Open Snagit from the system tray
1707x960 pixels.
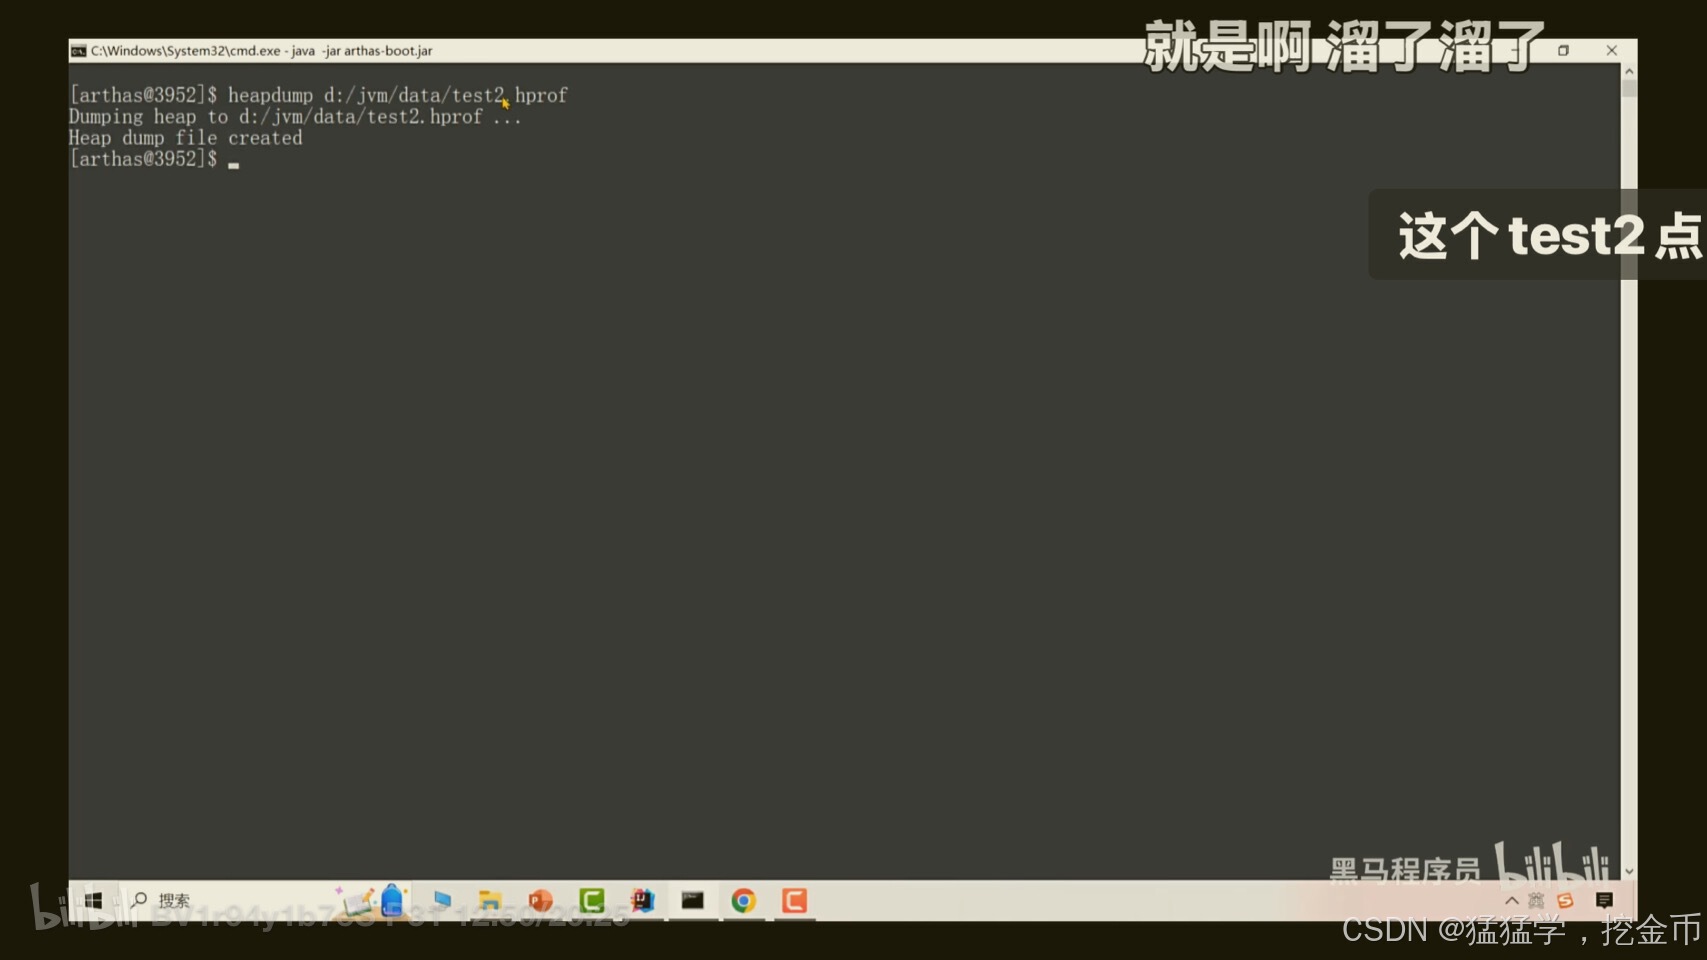click(x=1565, y=900)
